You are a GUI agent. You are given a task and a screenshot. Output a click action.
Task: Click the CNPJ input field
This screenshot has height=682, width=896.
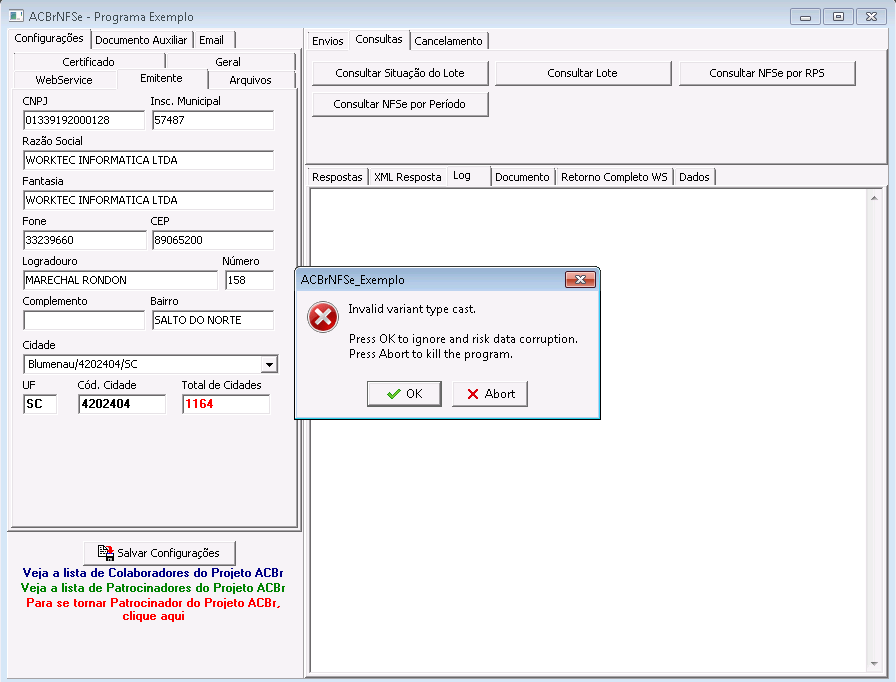(83, 120)
